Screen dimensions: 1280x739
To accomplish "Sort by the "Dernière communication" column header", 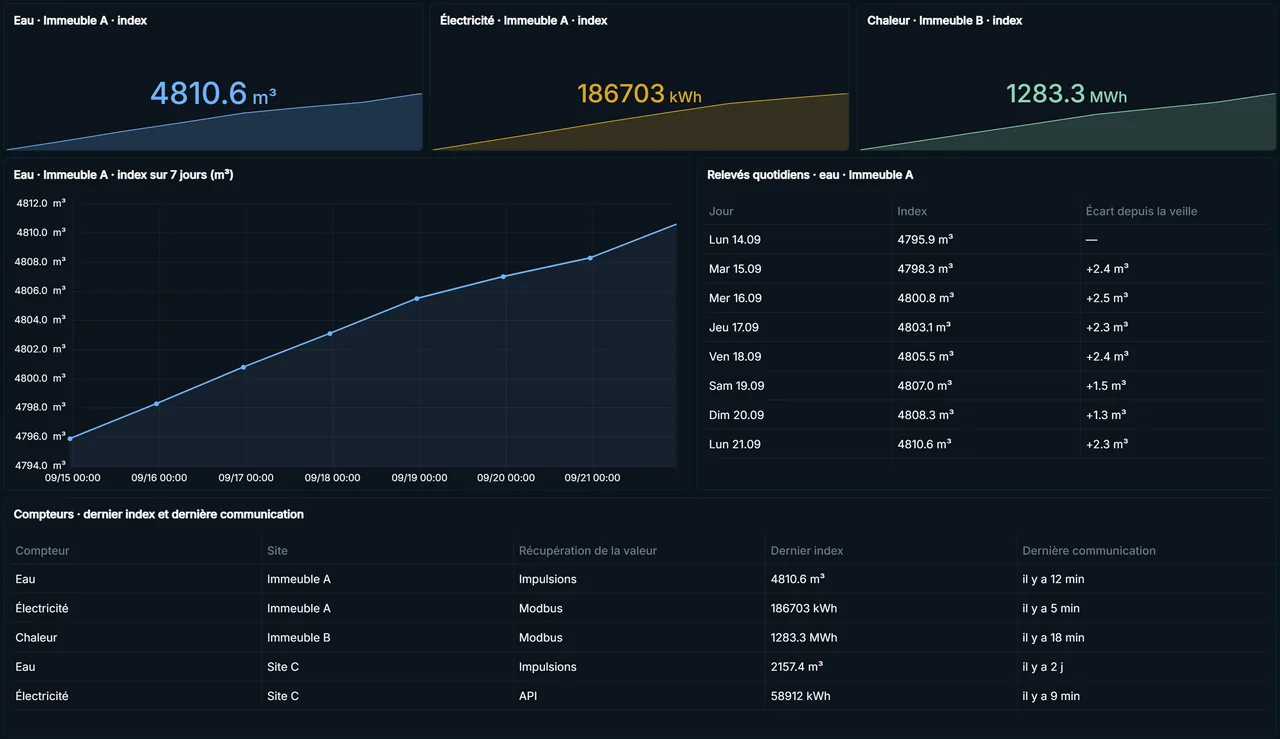I will [1088, 551].
